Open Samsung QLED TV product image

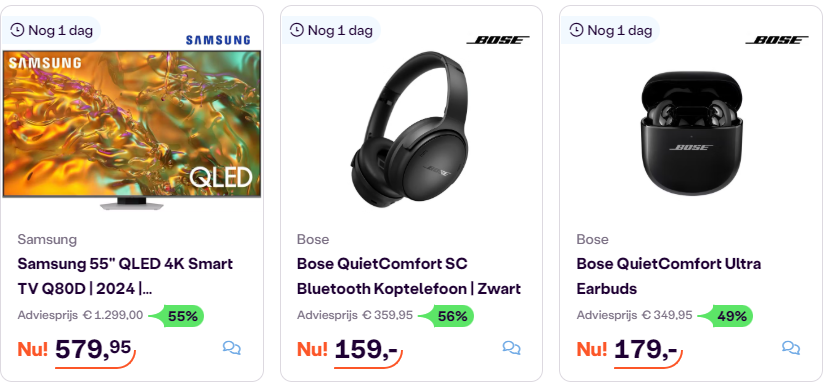click(x=132, y=130)
